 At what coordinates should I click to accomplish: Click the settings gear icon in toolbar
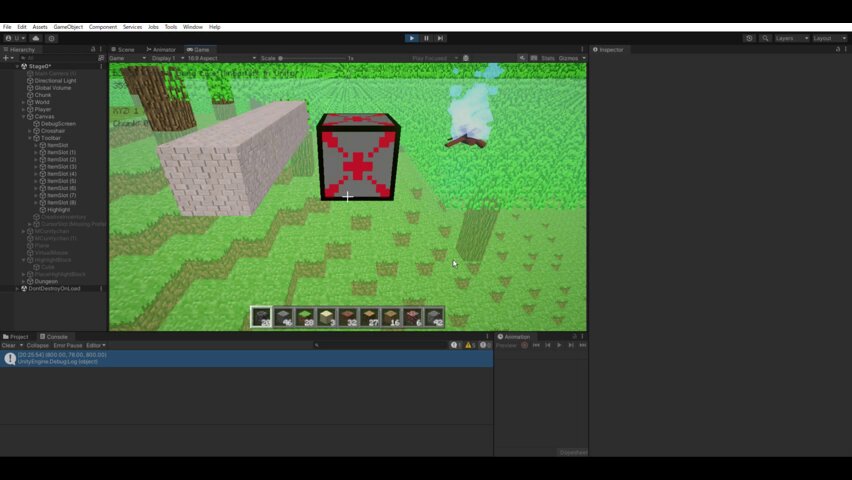pyautogui.click(x=52, y=38)
